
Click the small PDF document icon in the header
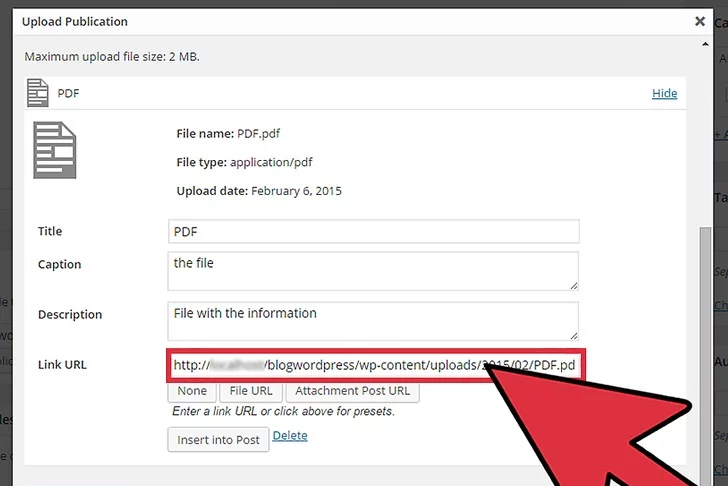38,93
